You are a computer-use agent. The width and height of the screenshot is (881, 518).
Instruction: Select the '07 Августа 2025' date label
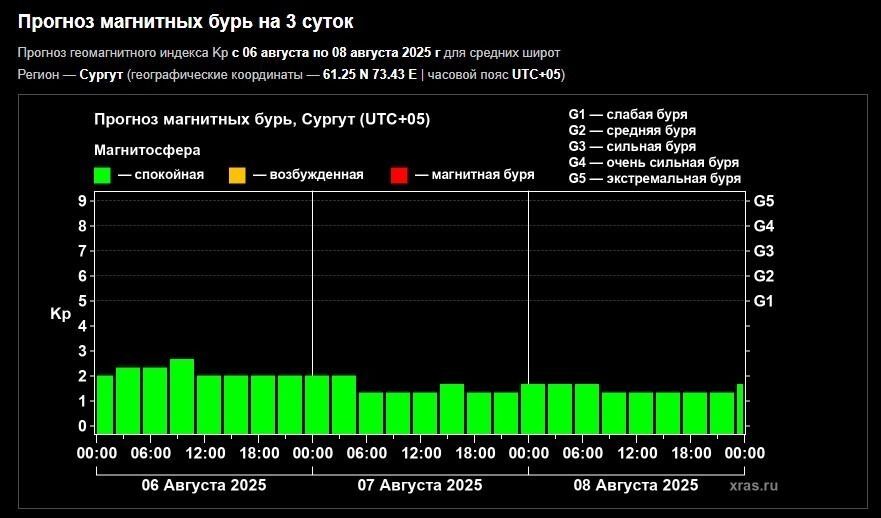(420, 485)
